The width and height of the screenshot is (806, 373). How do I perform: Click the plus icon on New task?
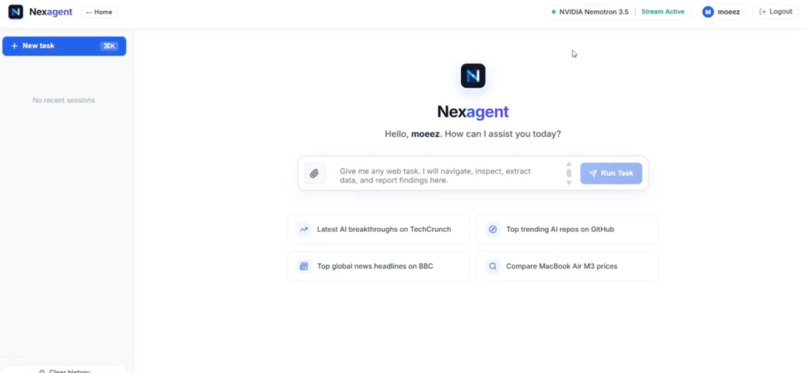click(14, 46)
